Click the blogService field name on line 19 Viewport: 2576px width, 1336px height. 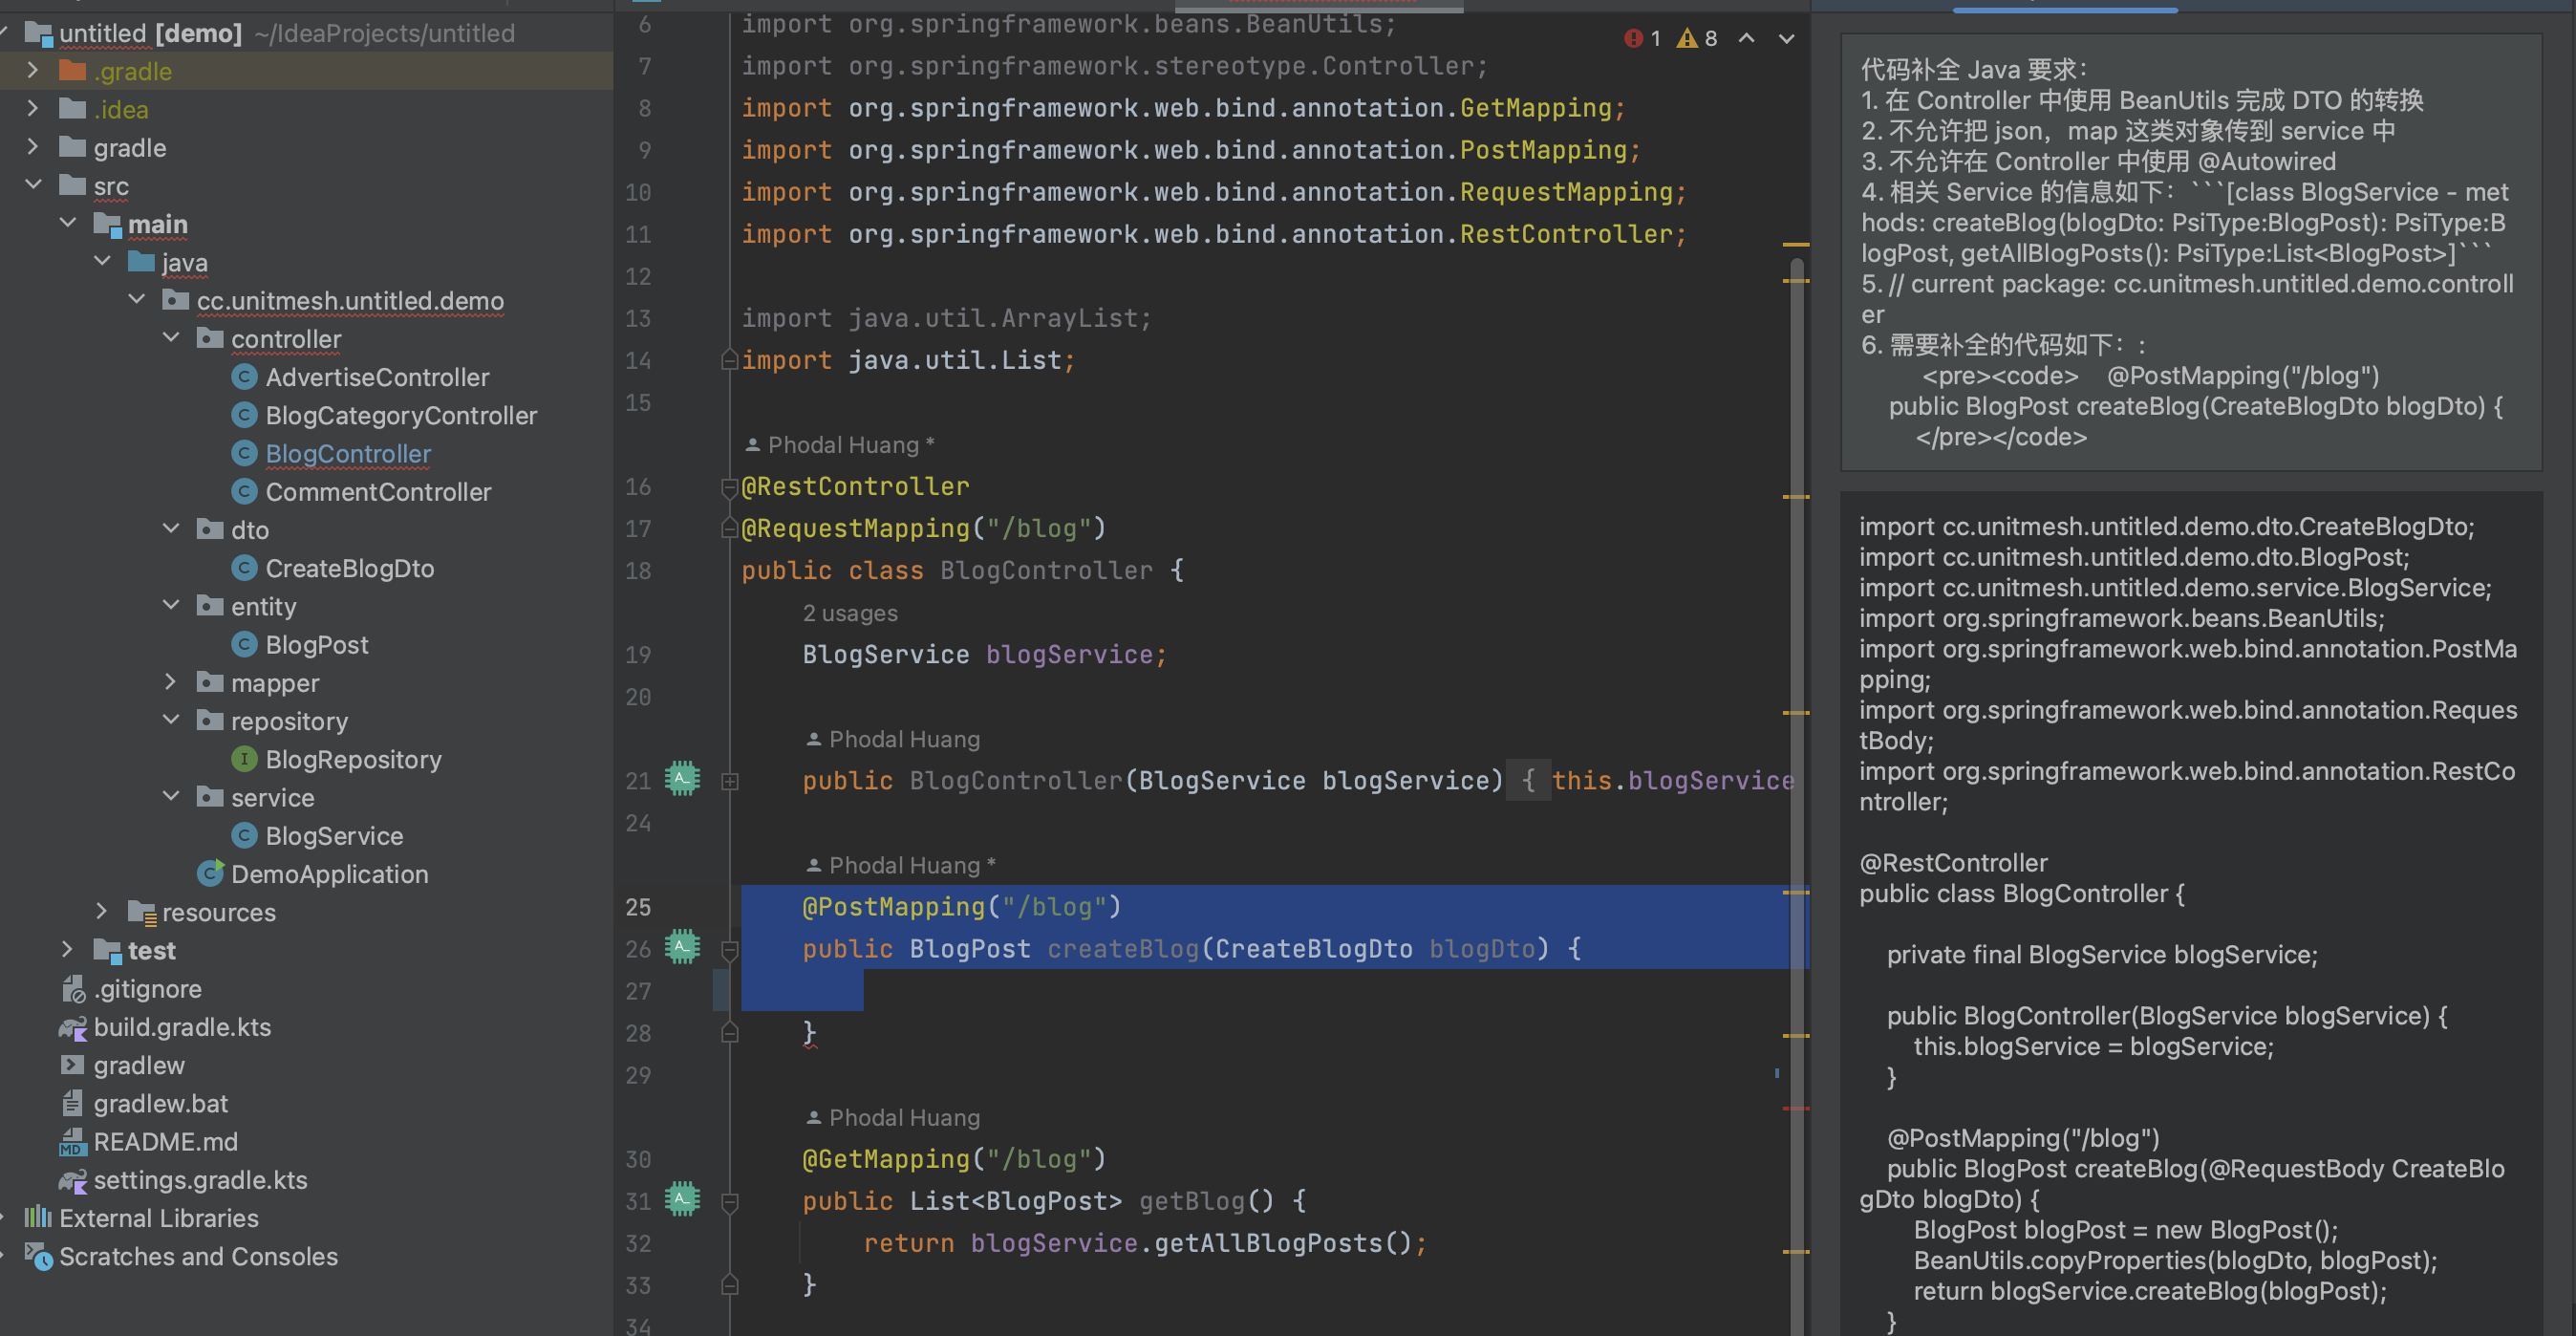click(x=1069, y=654)
